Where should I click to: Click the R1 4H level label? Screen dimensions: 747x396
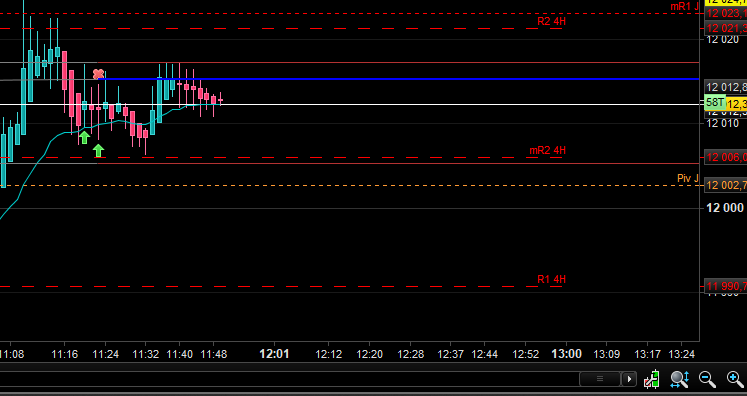[552, 279]
